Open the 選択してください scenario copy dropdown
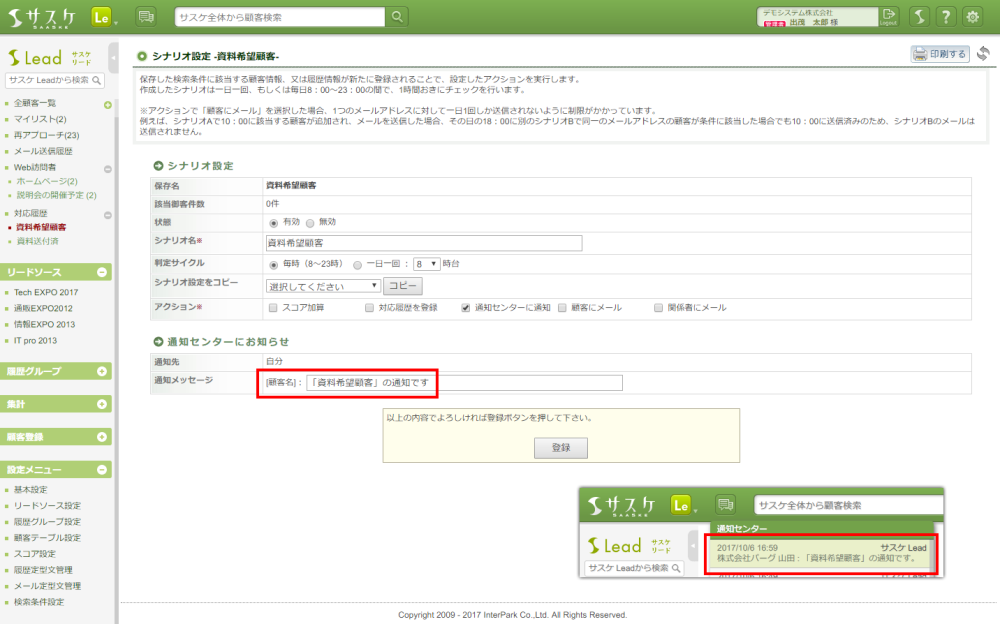Image resolution: width=1000 pixels, height=624 pixels. click(323, 286)
